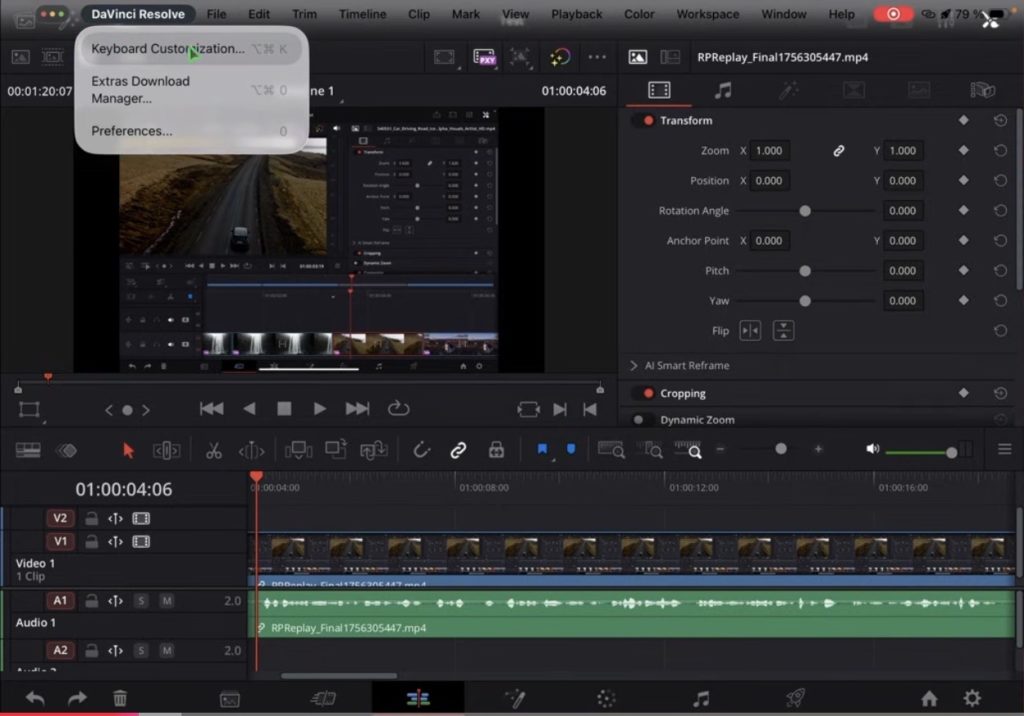Screen dimensions: 1024x716
Task: Select the arrow selection tool
Action: click(x=128, y=450)
